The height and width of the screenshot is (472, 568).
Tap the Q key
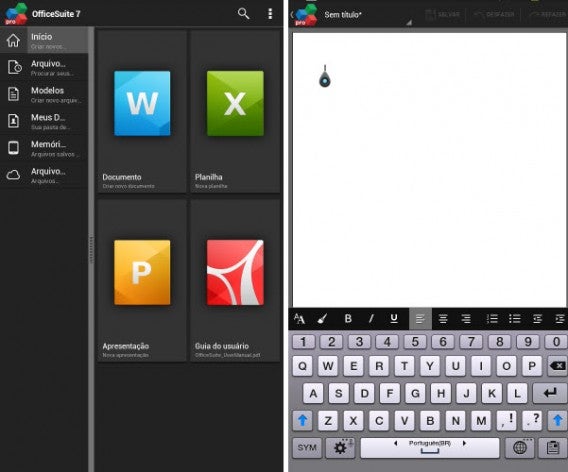tap(302, 366)
